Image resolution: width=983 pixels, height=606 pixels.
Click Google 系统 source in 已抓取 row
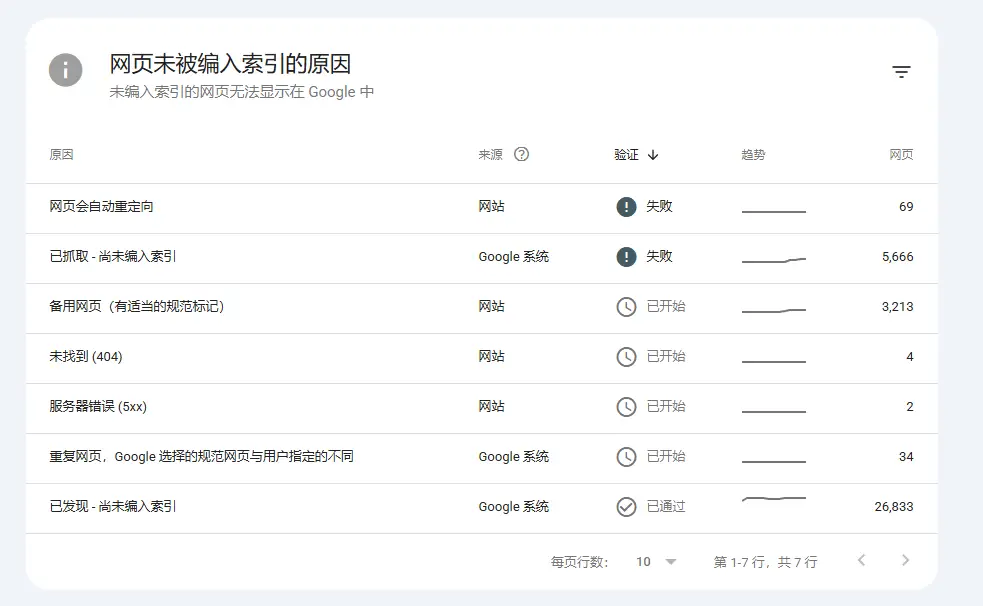[x=513, y=256]
